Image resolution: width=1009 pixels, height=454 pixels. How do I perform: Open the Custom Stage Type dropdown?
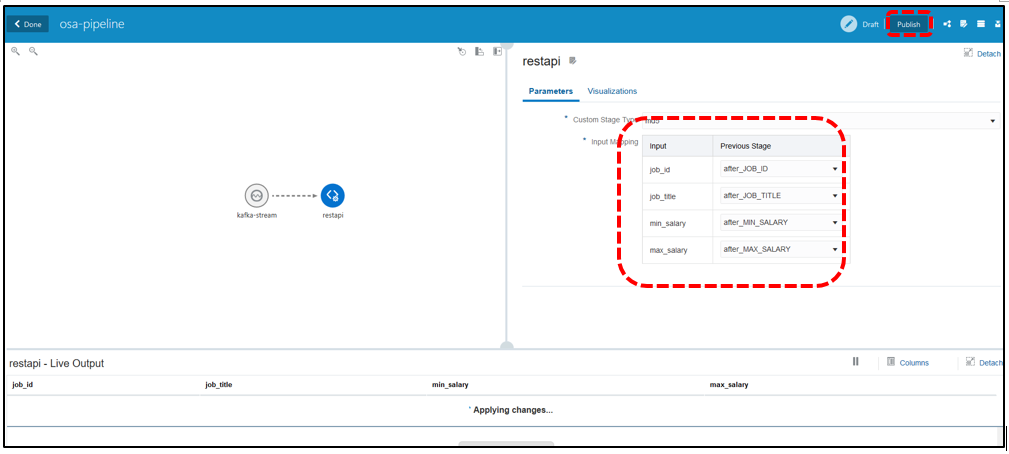tap(820, 120)
